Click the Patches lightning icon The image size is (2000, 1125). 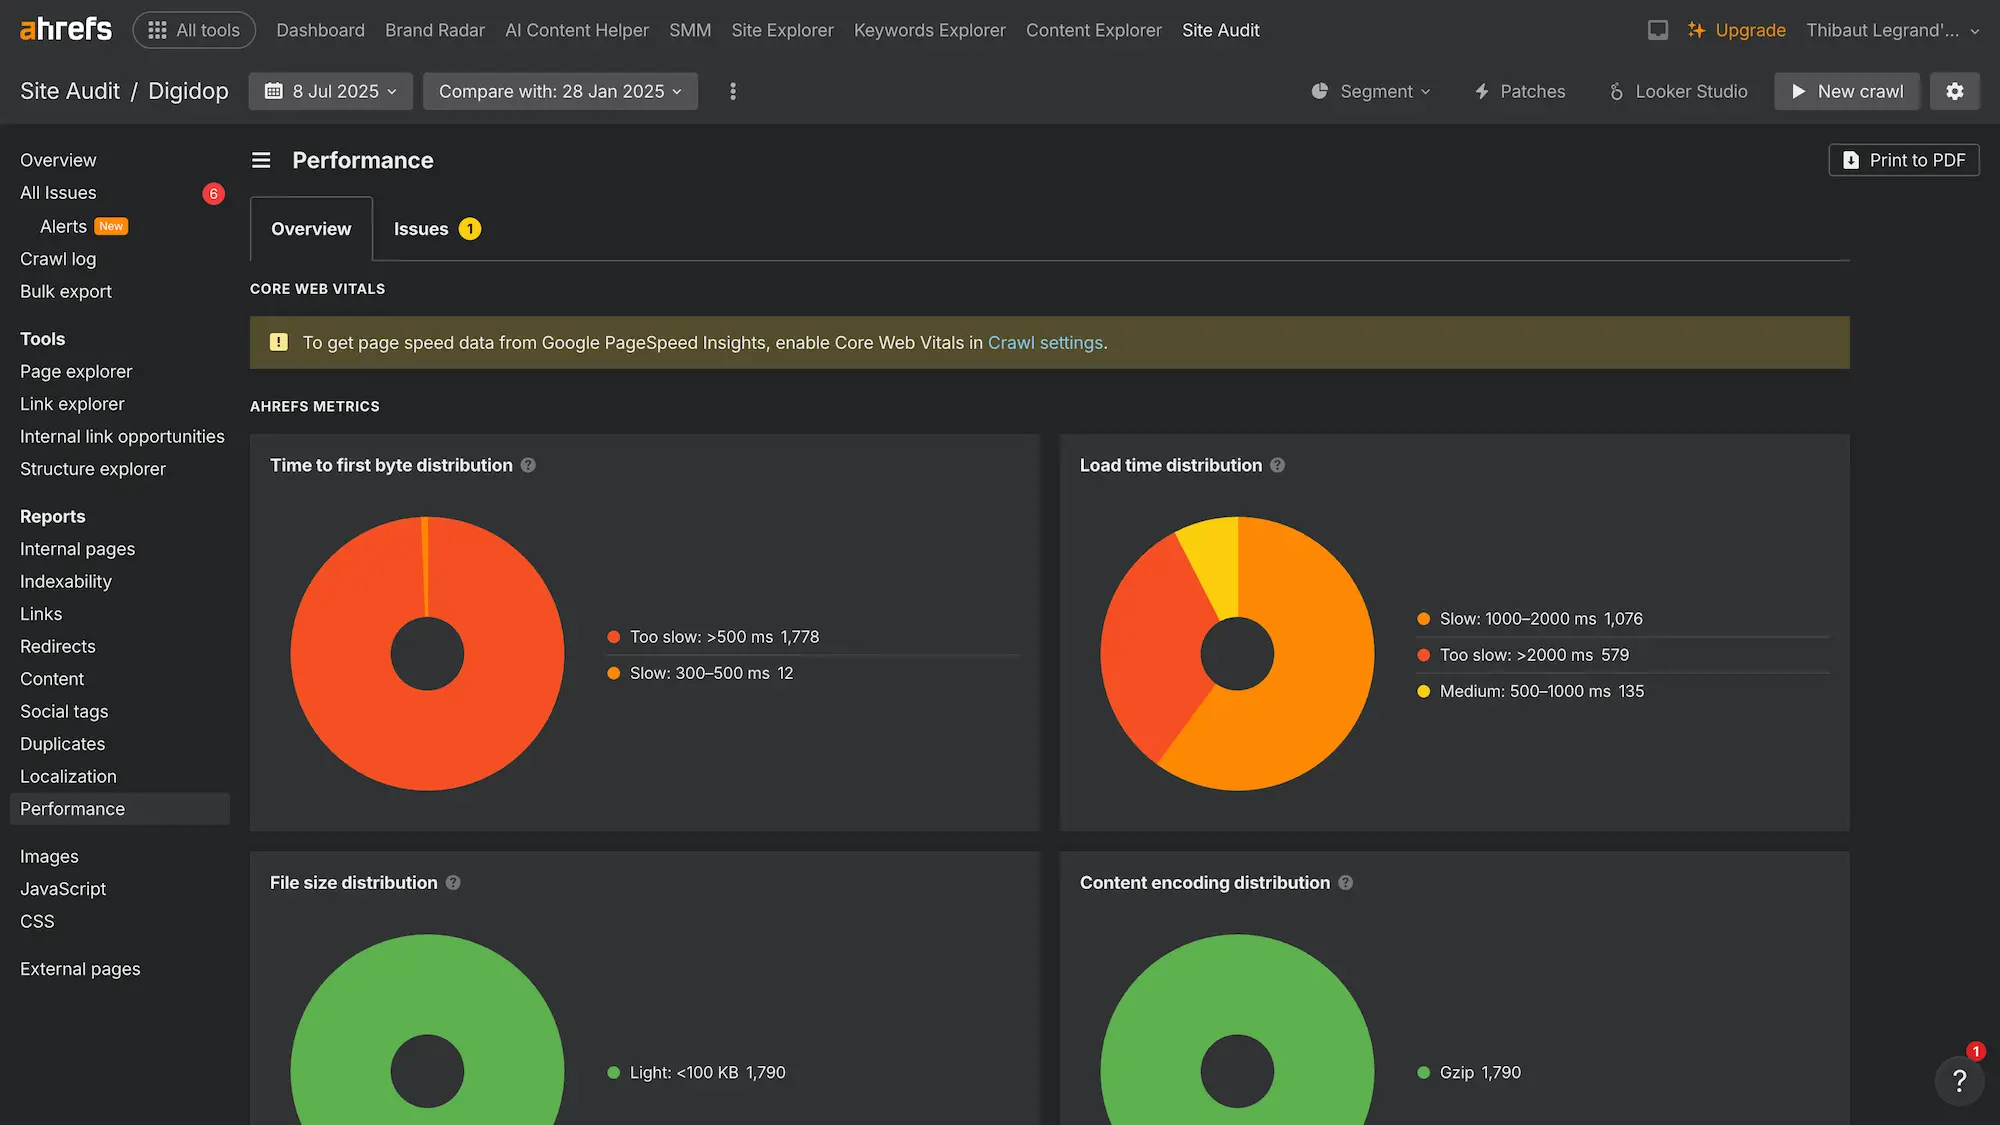(x=1483, y=91)
